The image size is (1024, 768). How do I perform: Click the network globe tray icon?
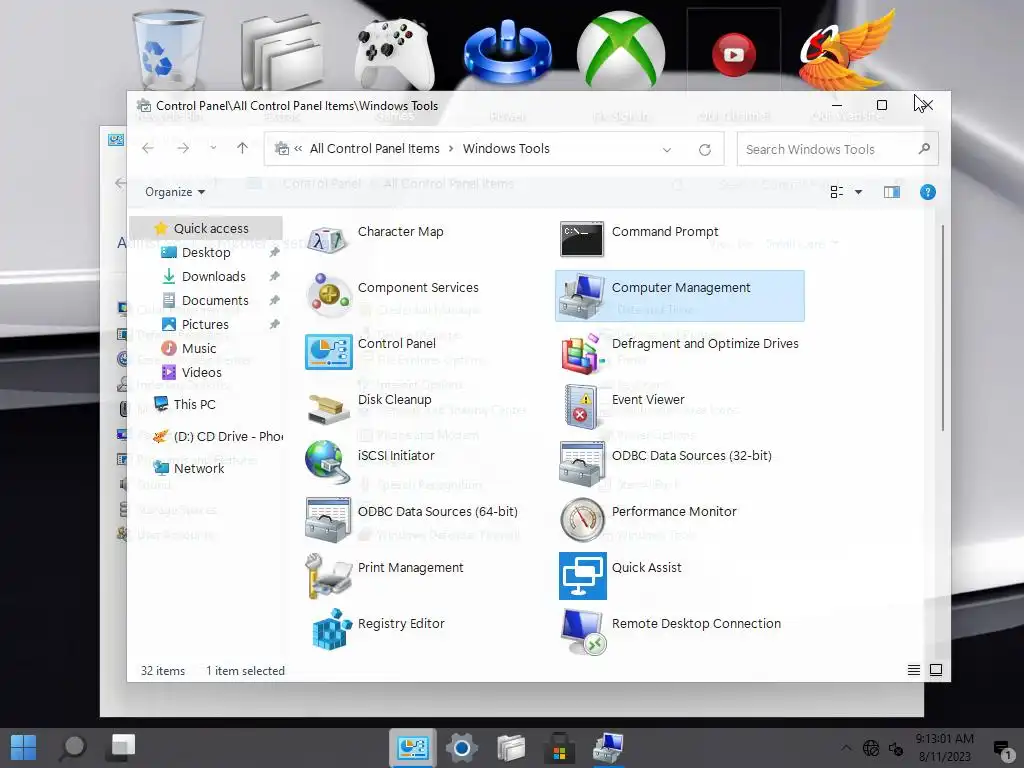(871, 748)
